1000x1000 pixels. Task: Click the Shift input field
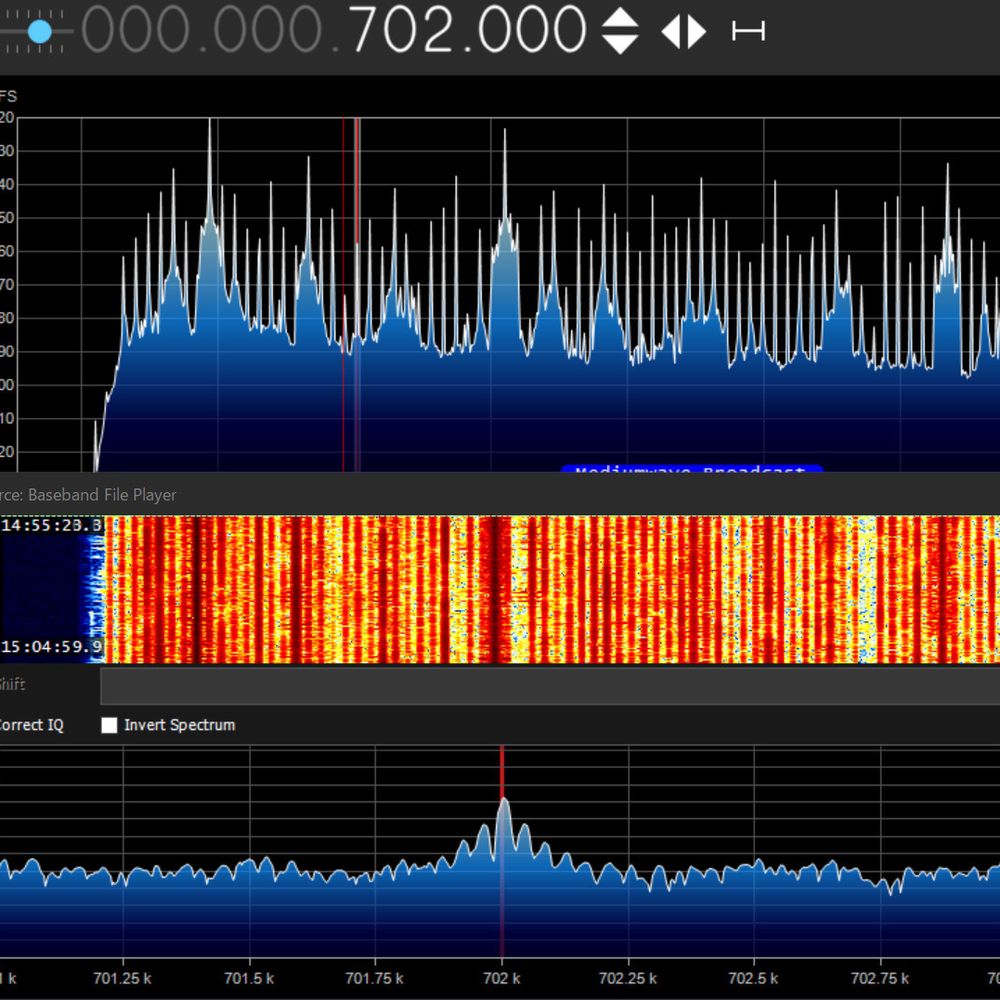[x=550, y=686]
